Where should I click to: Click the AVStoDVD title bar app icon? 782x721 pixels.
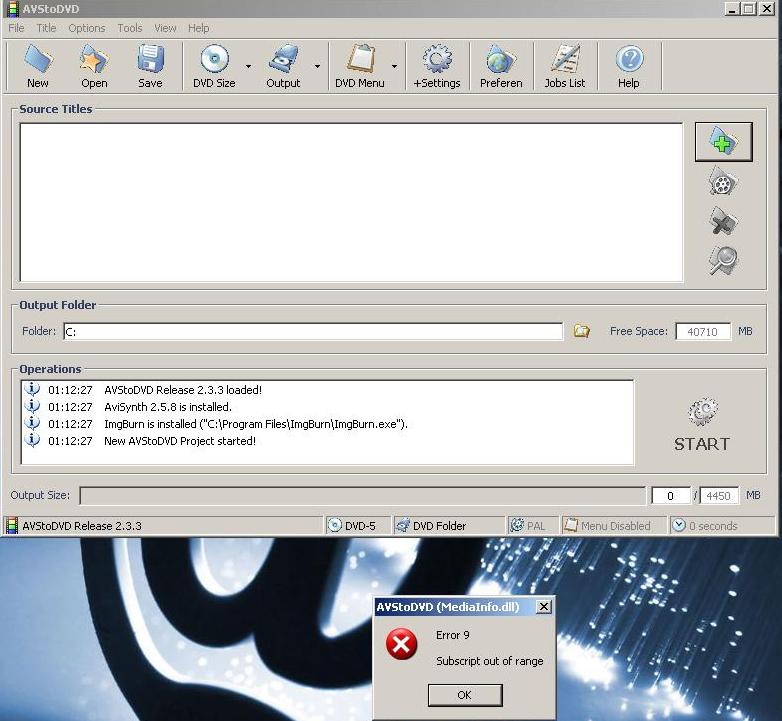click(x=12, y=8)
